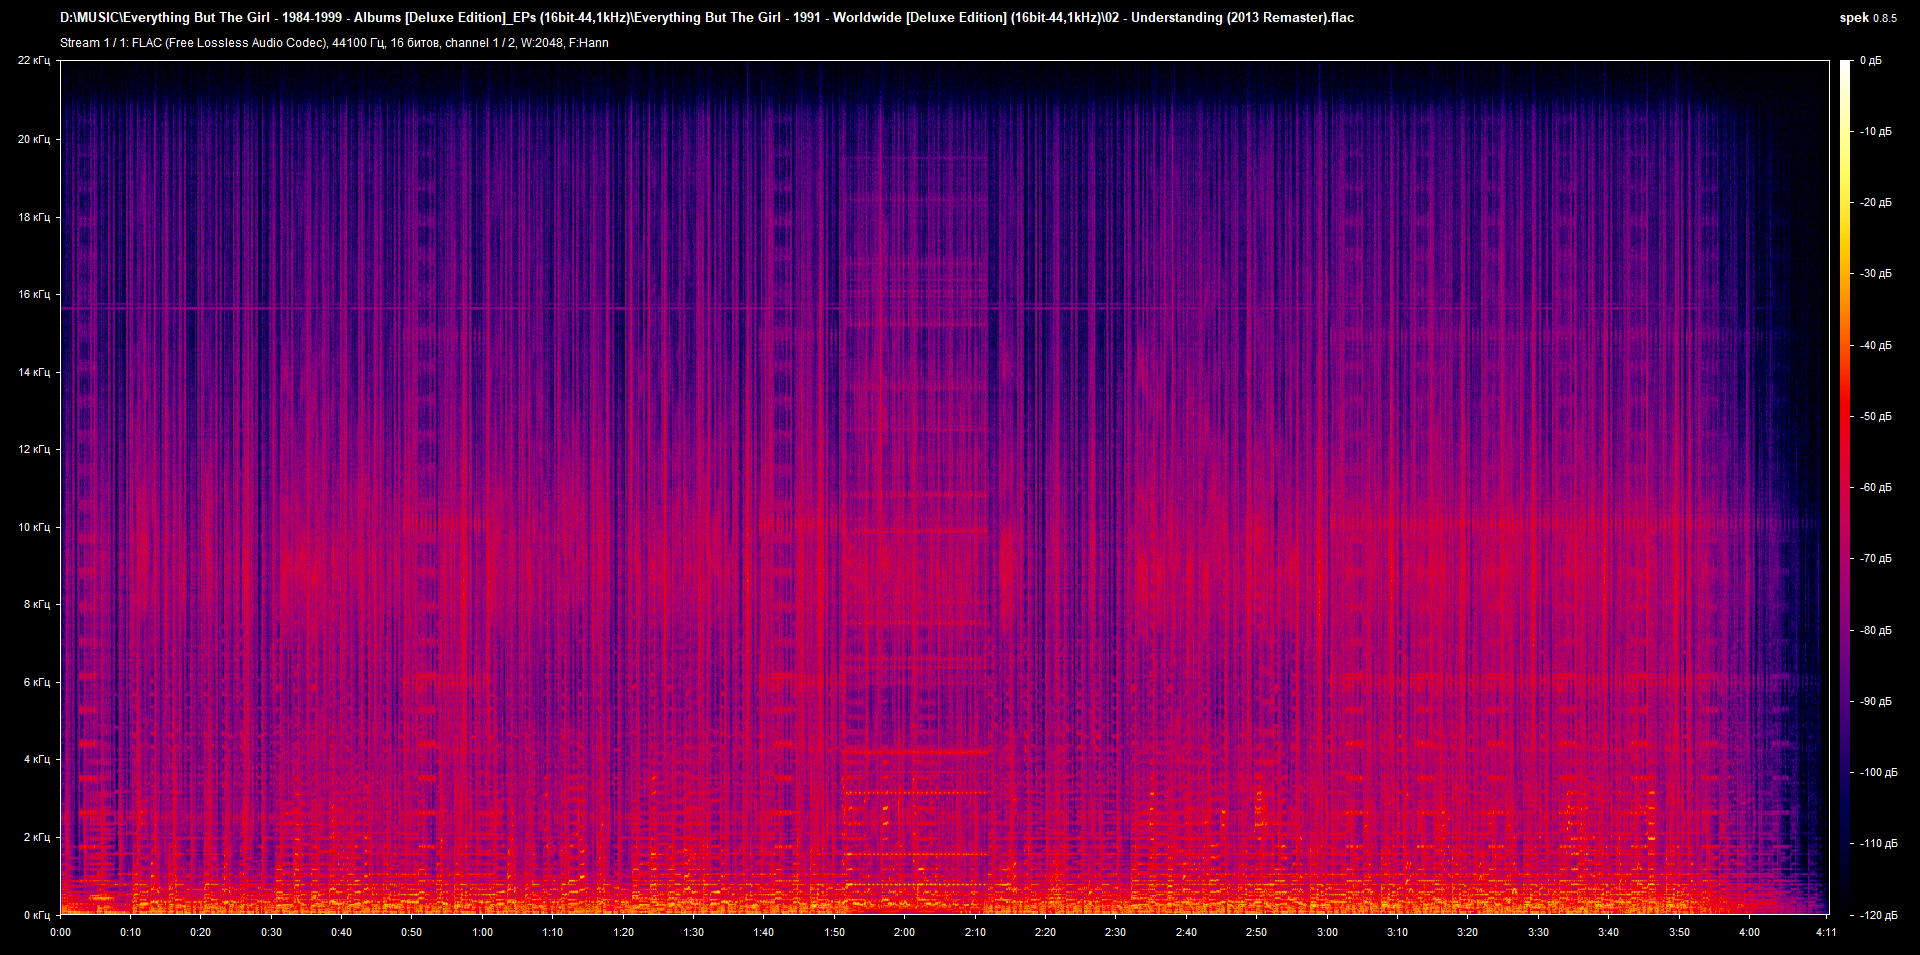Click the file path title text

(x=707, y=18)
